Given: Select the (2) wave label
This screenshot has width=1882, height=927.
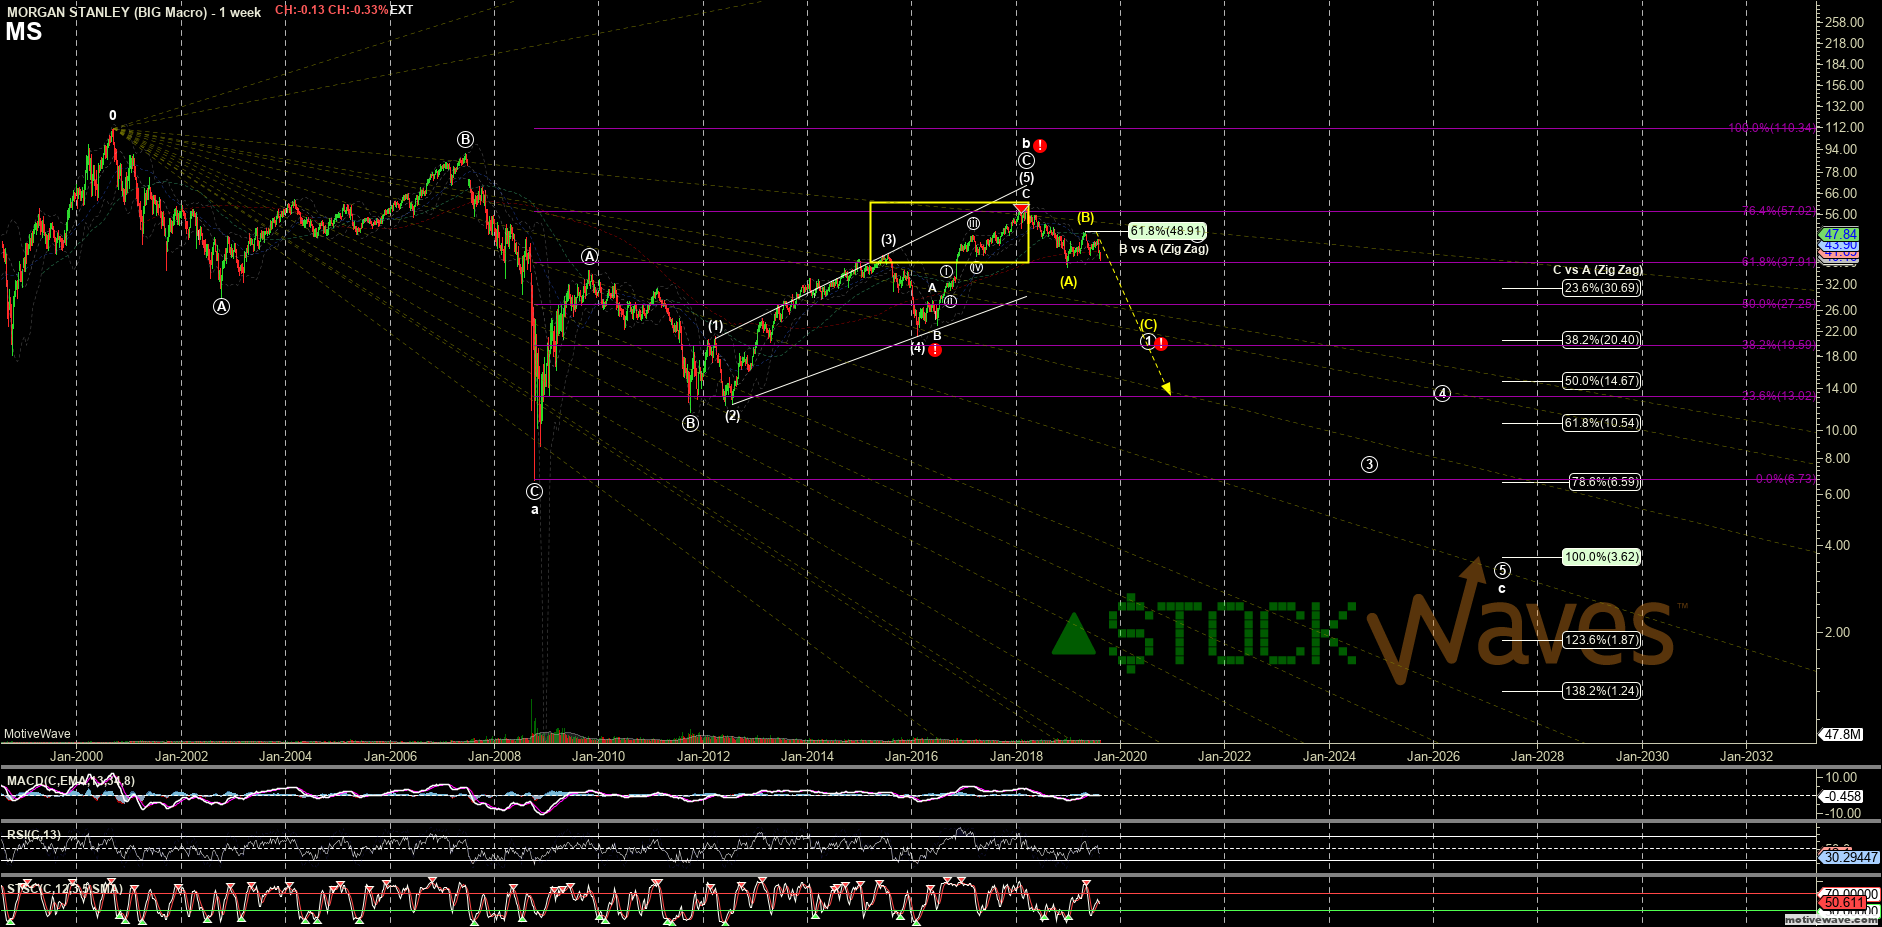Looking at the screenshot, I should [x=732, y=415].
